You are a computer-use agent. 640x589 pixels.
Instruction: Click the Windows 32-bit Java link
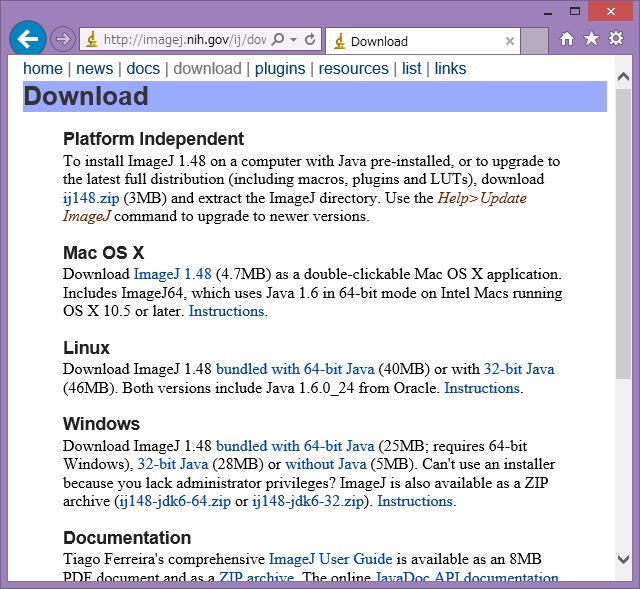pyautogui.click(x=173, y=464)
